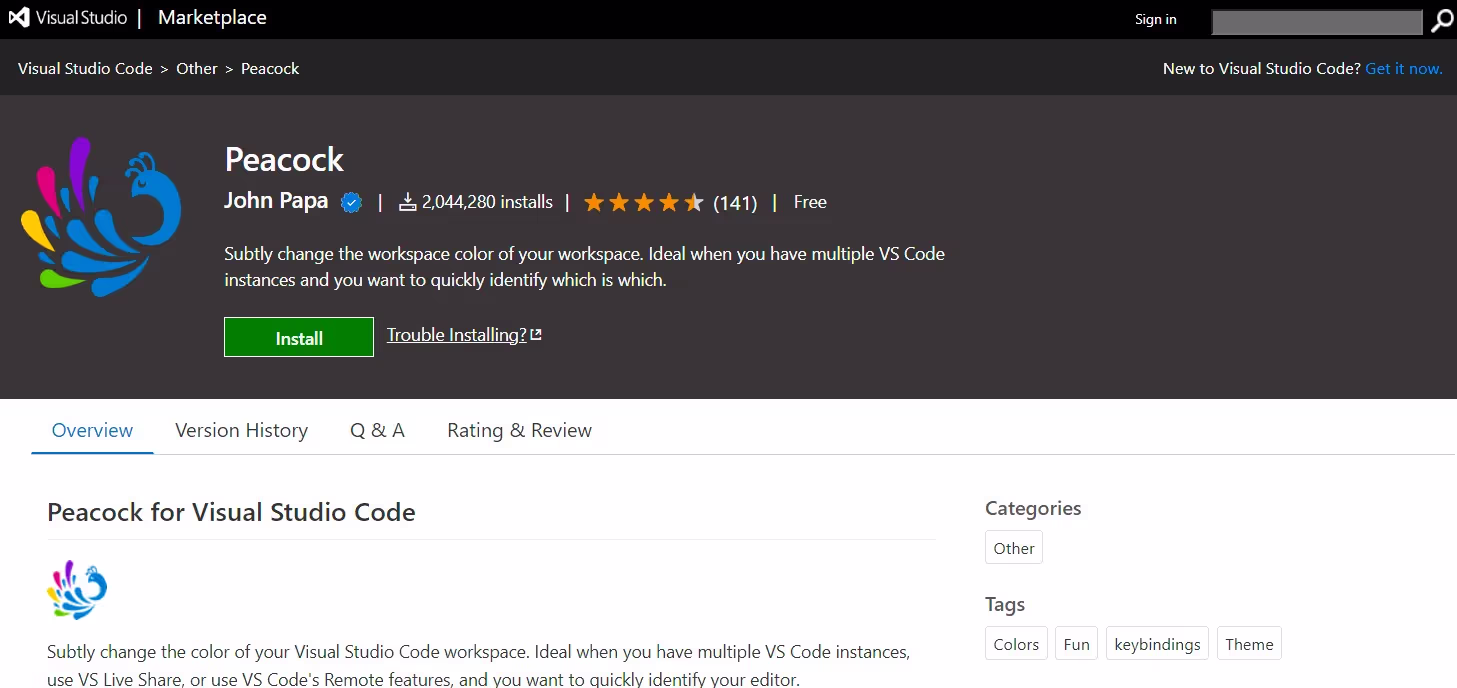This screenshot has height=688, width=1457.
Task: Click the green Install button
Action: point(299,337)
